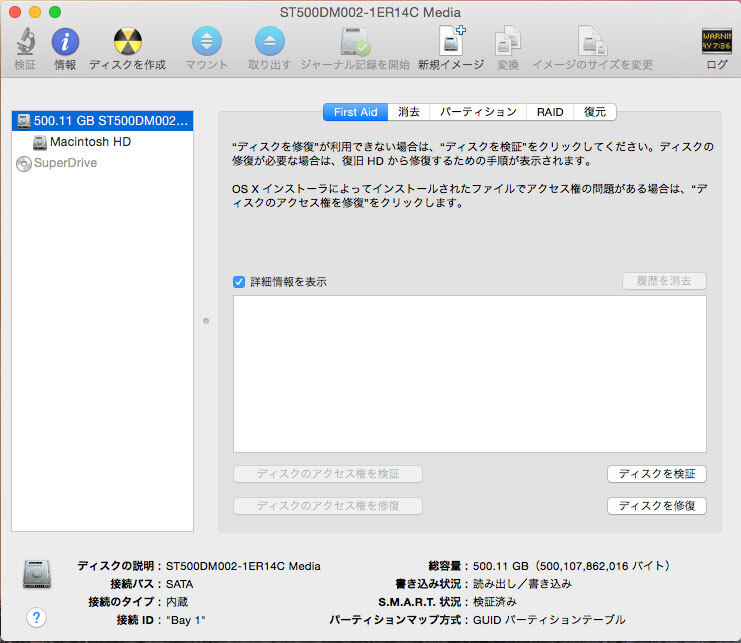This screenshot has height=643, width=741.
Task: Switch to the First Aid tab
Action: [355, 112]
